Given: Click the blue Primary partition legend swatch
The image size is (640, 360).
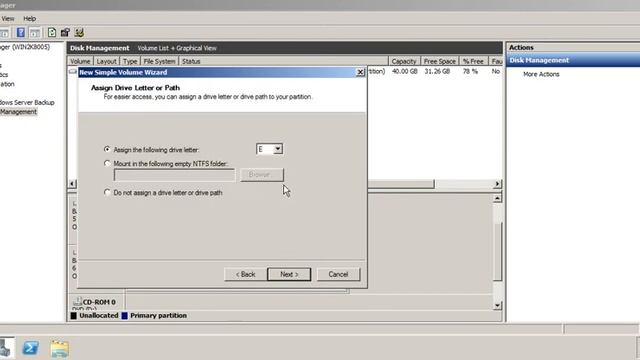Looking at the screenshot, I should 125,316.
